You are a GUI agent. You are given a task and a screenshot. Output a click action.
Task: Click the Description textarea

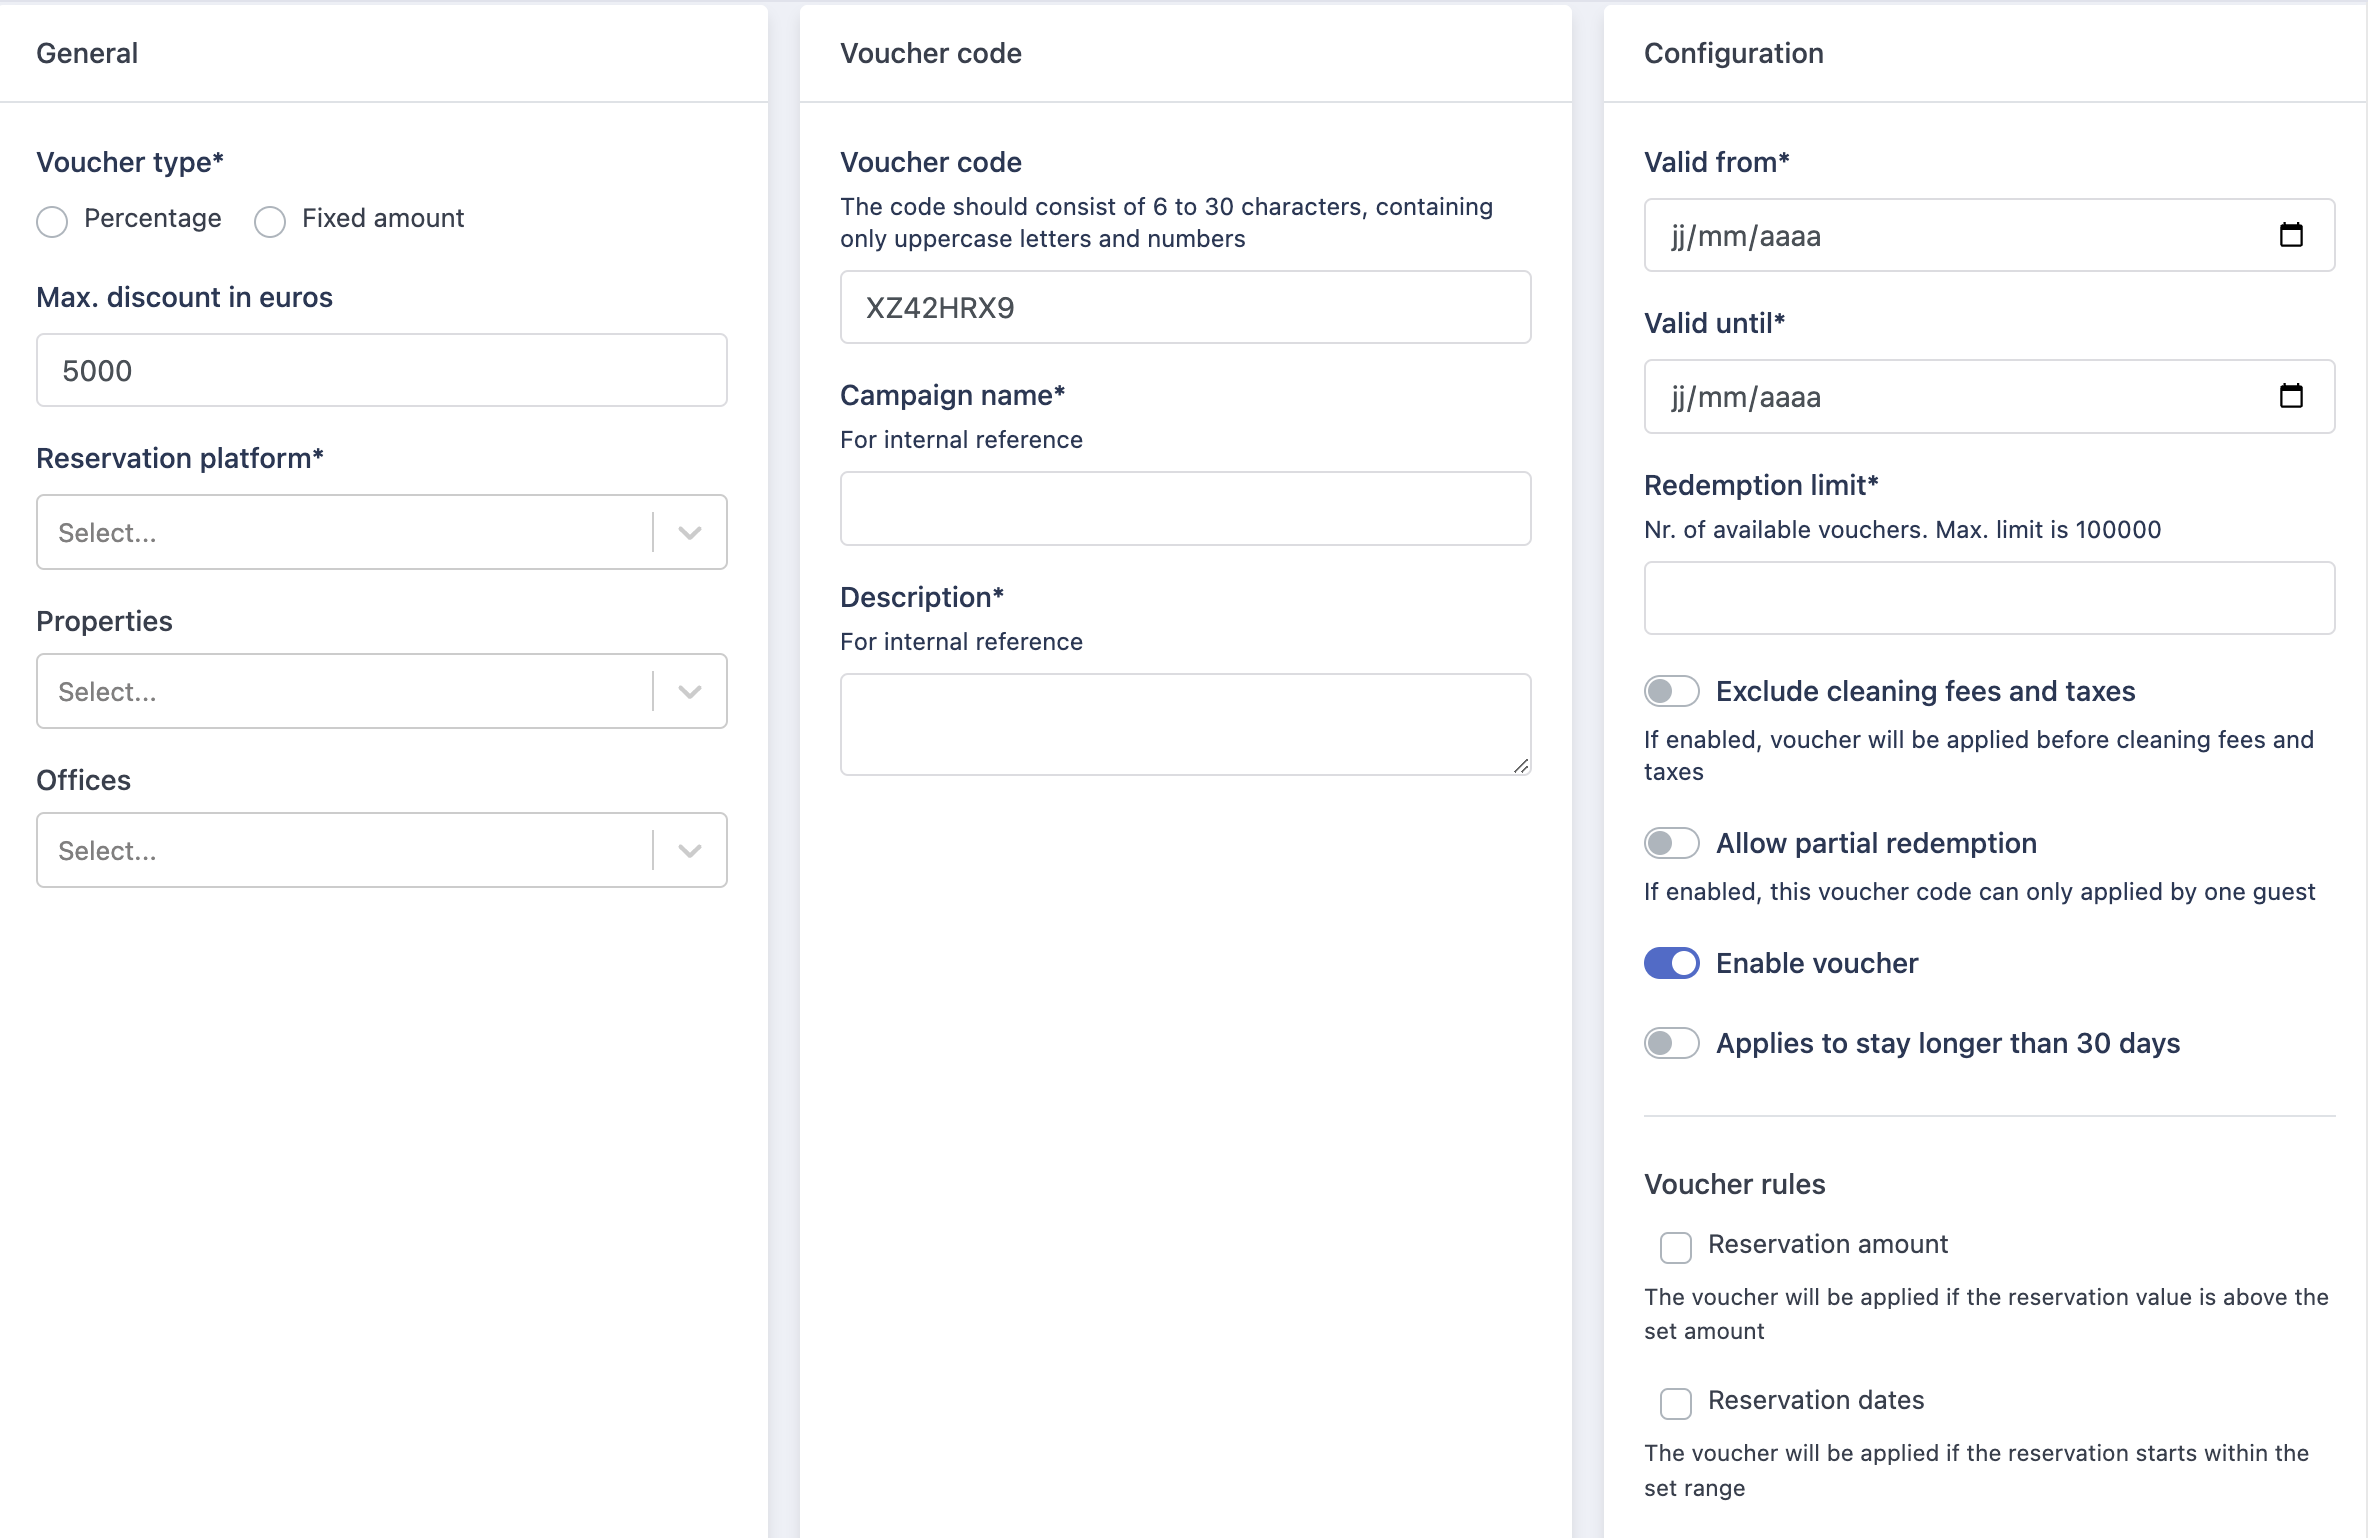coord(1185,723)
